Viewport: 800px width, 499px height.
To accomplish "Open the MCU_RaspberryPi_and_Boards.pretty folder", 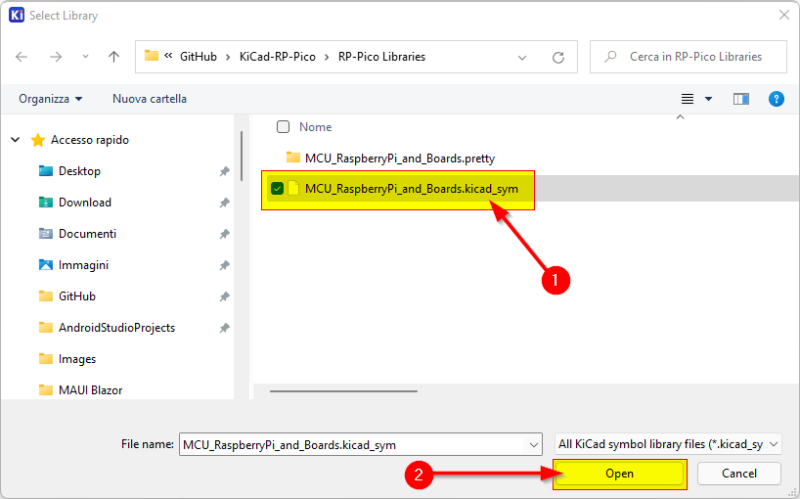I will click(x=399, y=158).
